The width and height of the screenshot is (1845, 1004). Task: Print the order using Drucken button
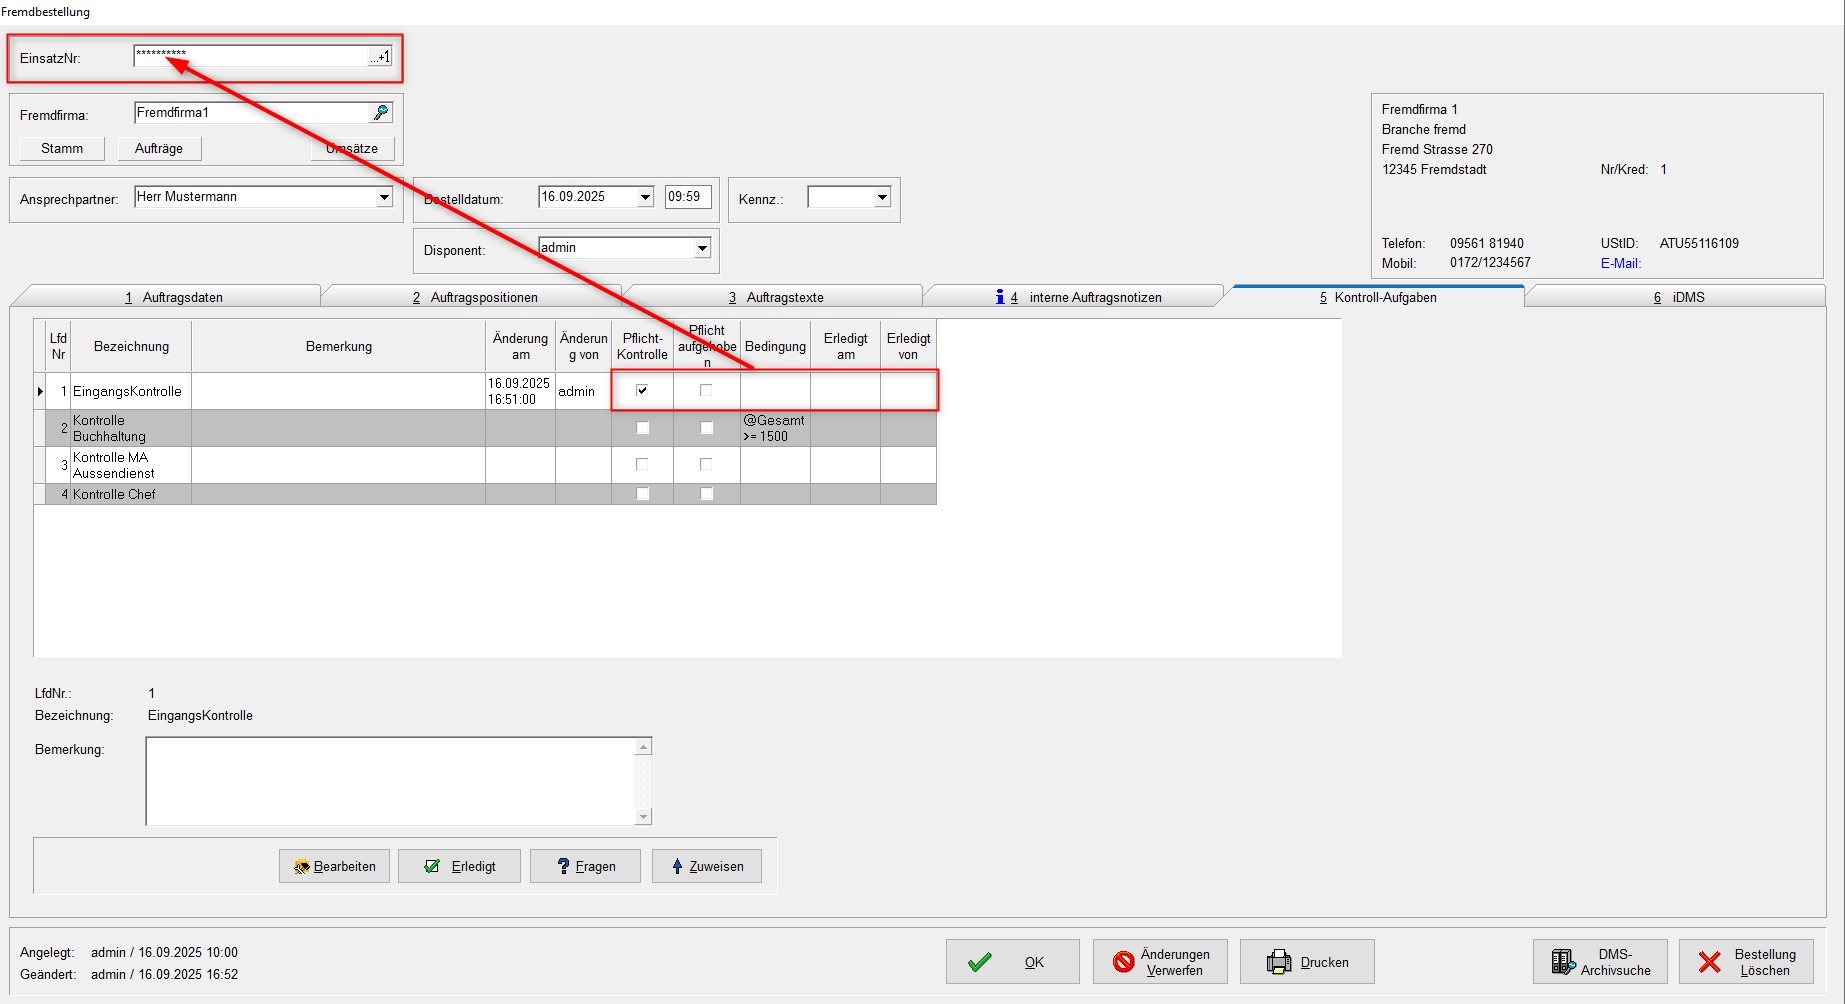click(1307, 962)
